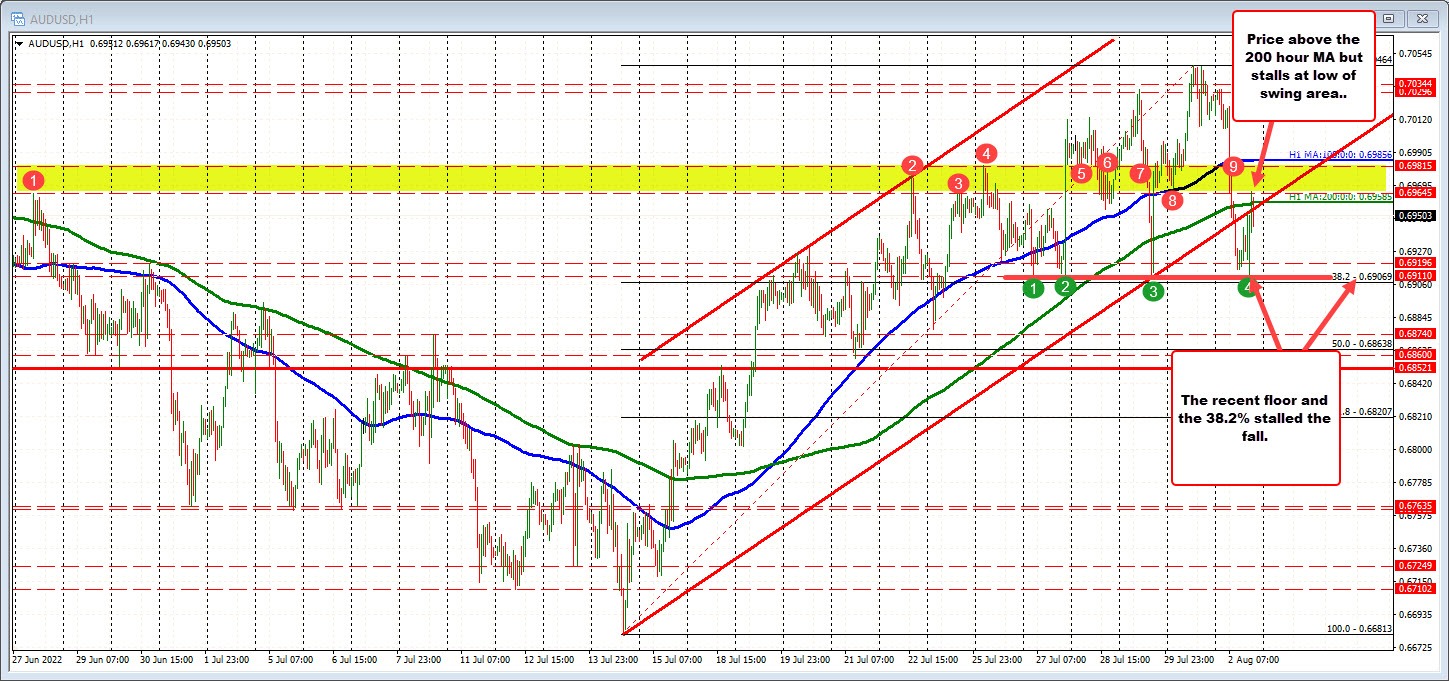1449x681 pixels.
Task: Click the restore window button
Action: (x=1389, y=18)
